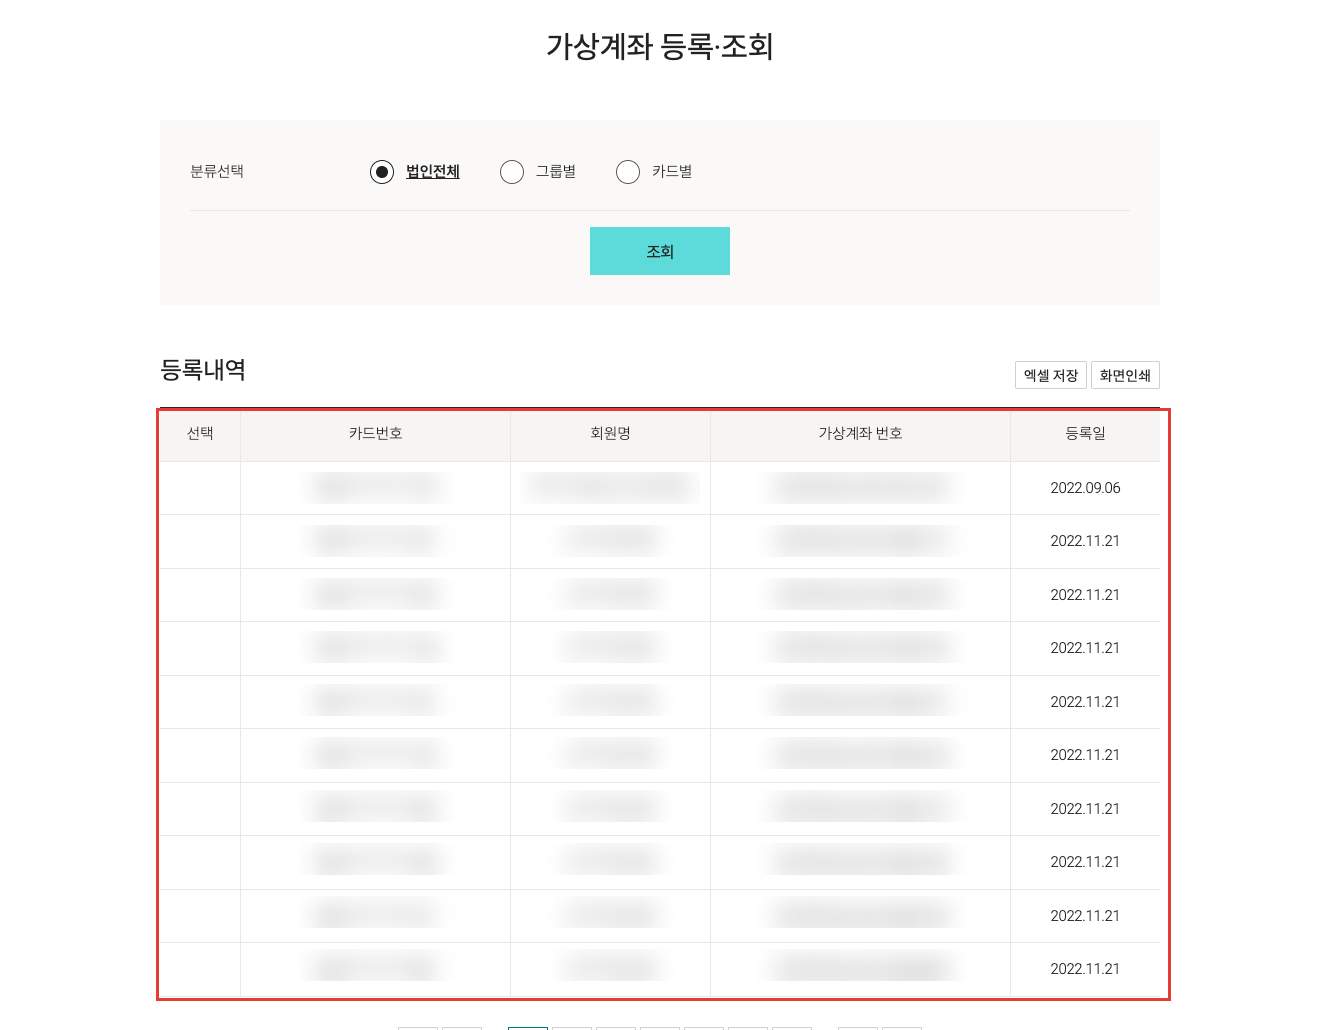
Task: Click the first row's blurred card number
Action: 376,488
